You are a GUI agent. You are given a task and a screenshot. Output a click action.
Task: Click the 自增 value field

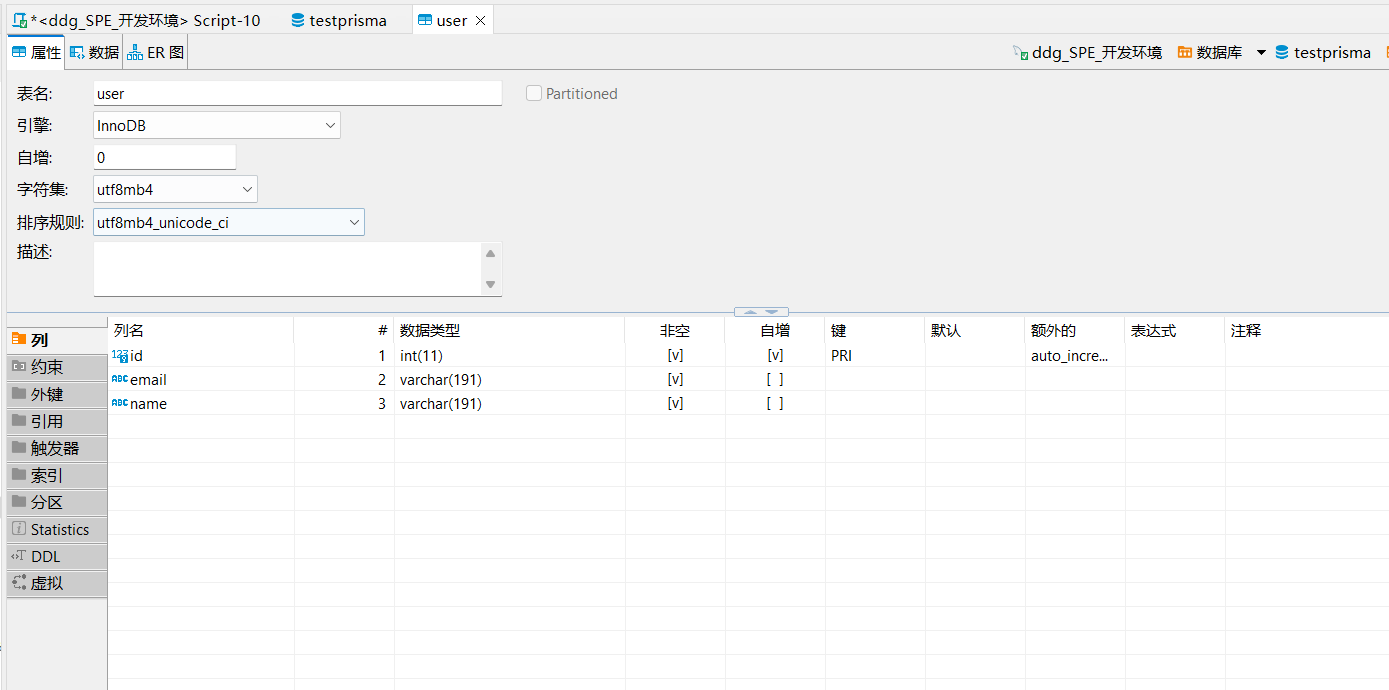click(165, 157)
